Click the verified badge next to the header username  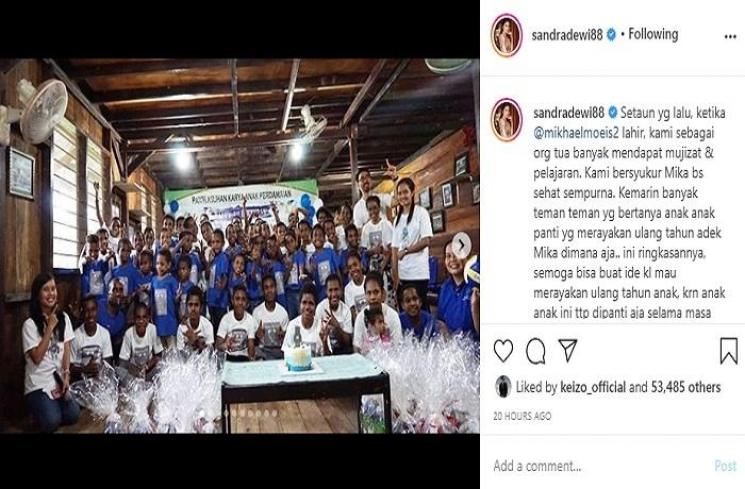pos(612,34)
